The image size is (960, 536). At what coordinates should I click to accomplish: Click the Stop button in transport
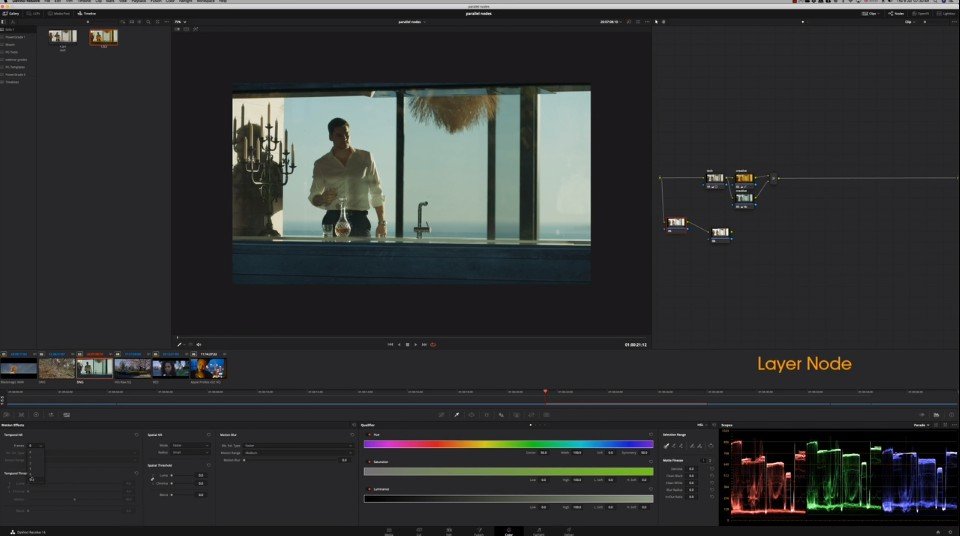pyautogui.click(x=407, y=345)
